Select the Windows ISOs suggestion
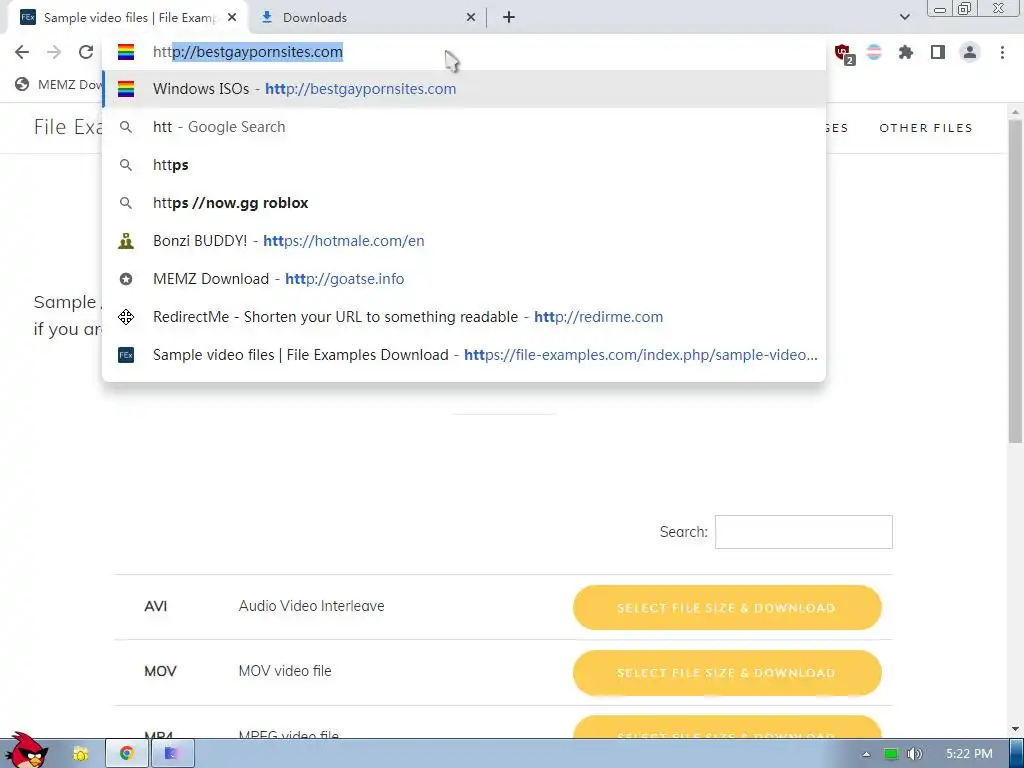Viewport: 1024px width, 768px height. 464,89
